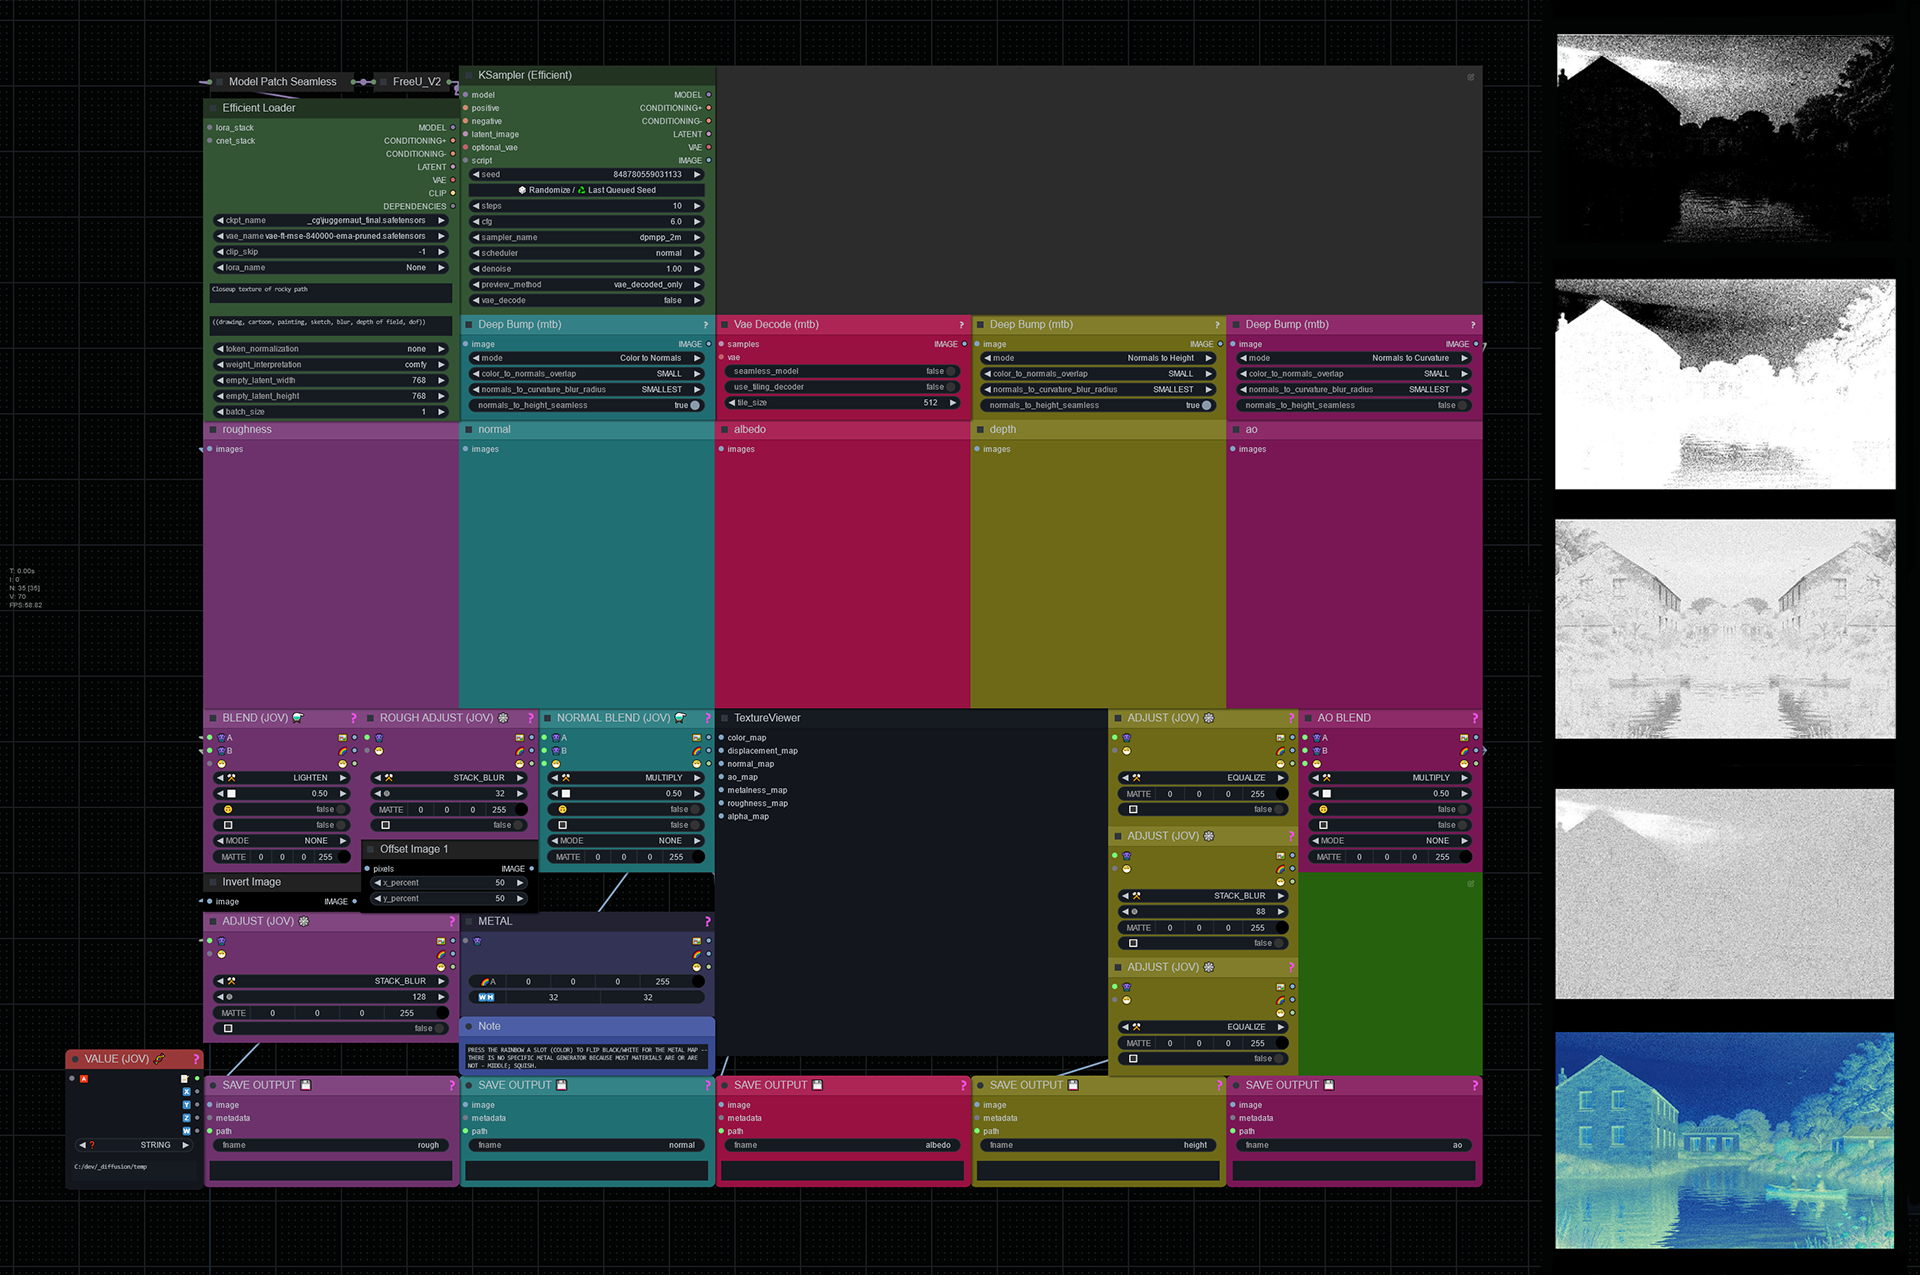Open the blue-tinted house preview image
Screen dimensions: 1920x1275
(1725, 1141)
